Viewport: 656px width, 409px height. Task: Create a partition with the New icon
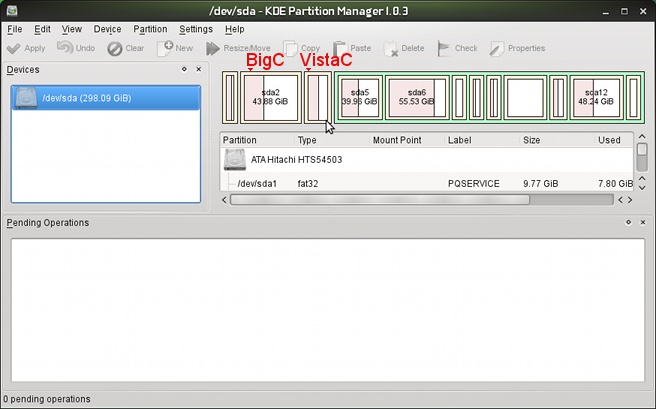[164, 48]
